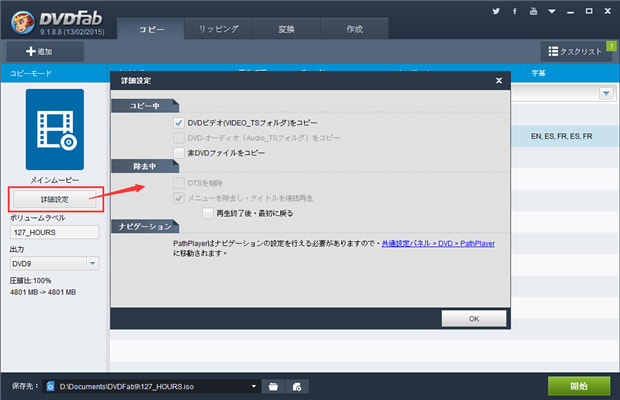620x400 pixels.
Task: Click the save path D:\Documents\DVDFab9\127_HOURS.iso field
Action: (152, 386)
